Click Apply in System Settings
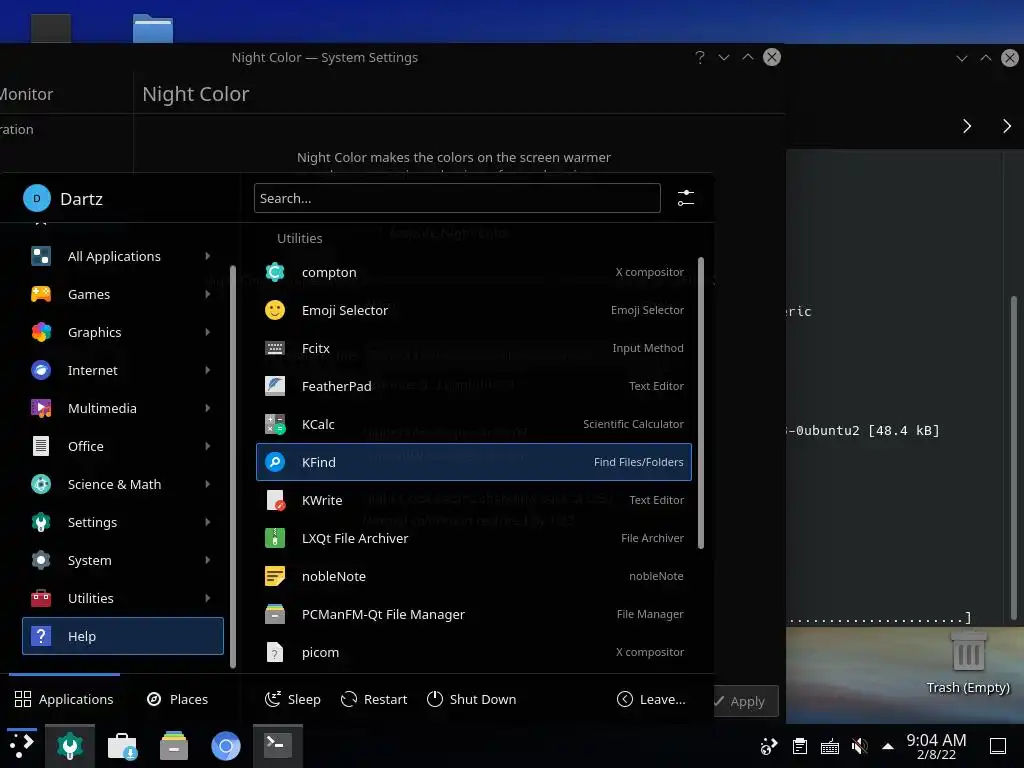This screenshot has height=768, width=1024. (x=746, y=701)
